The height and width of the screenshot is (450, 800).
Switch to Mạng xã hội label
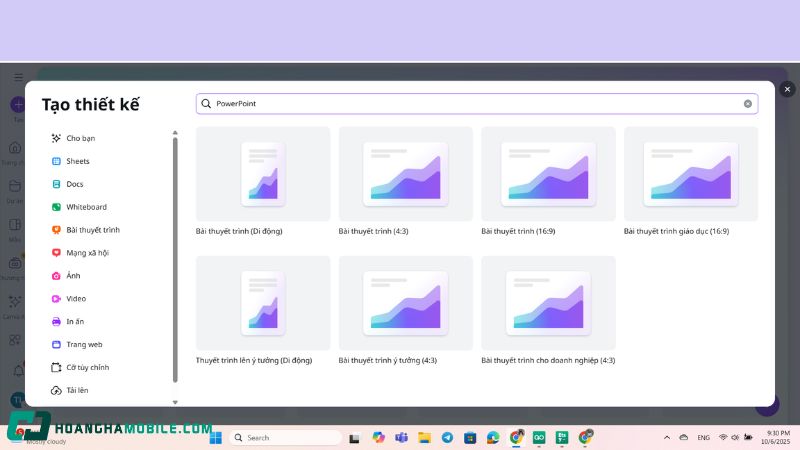(87, 253)
